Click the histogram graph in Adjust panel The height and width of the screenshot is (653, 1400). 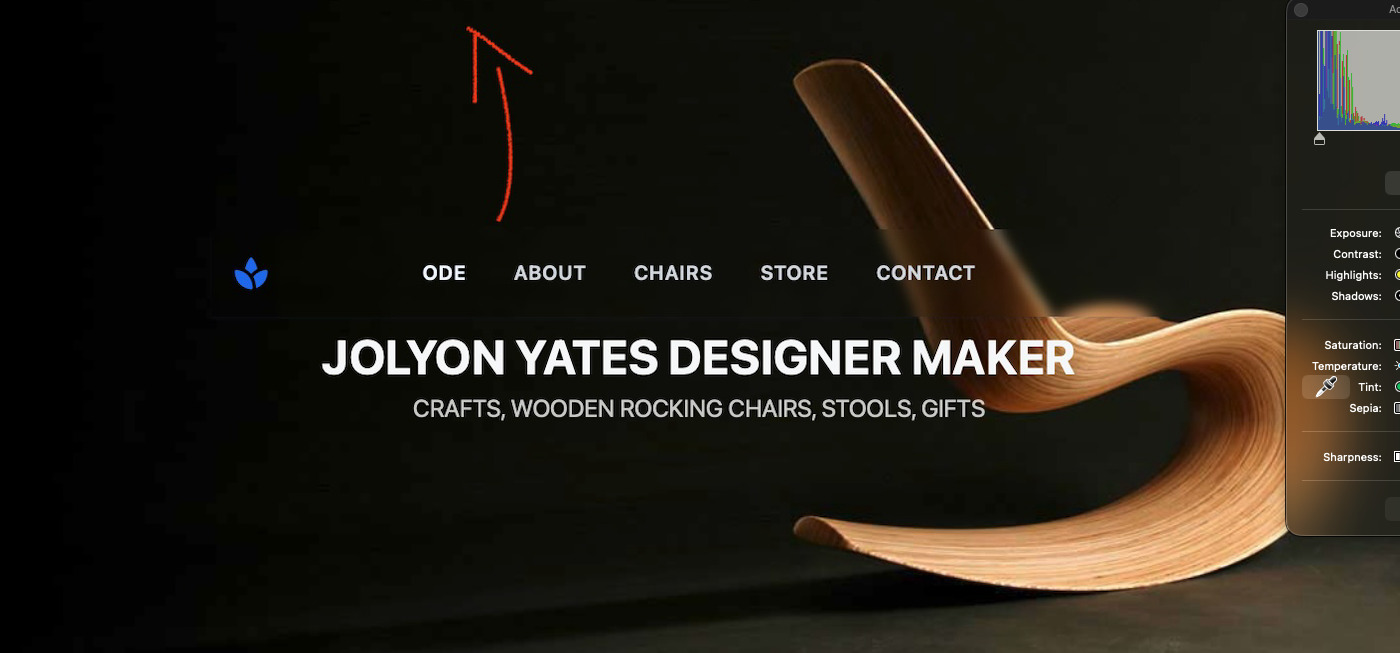[1358, 79]
